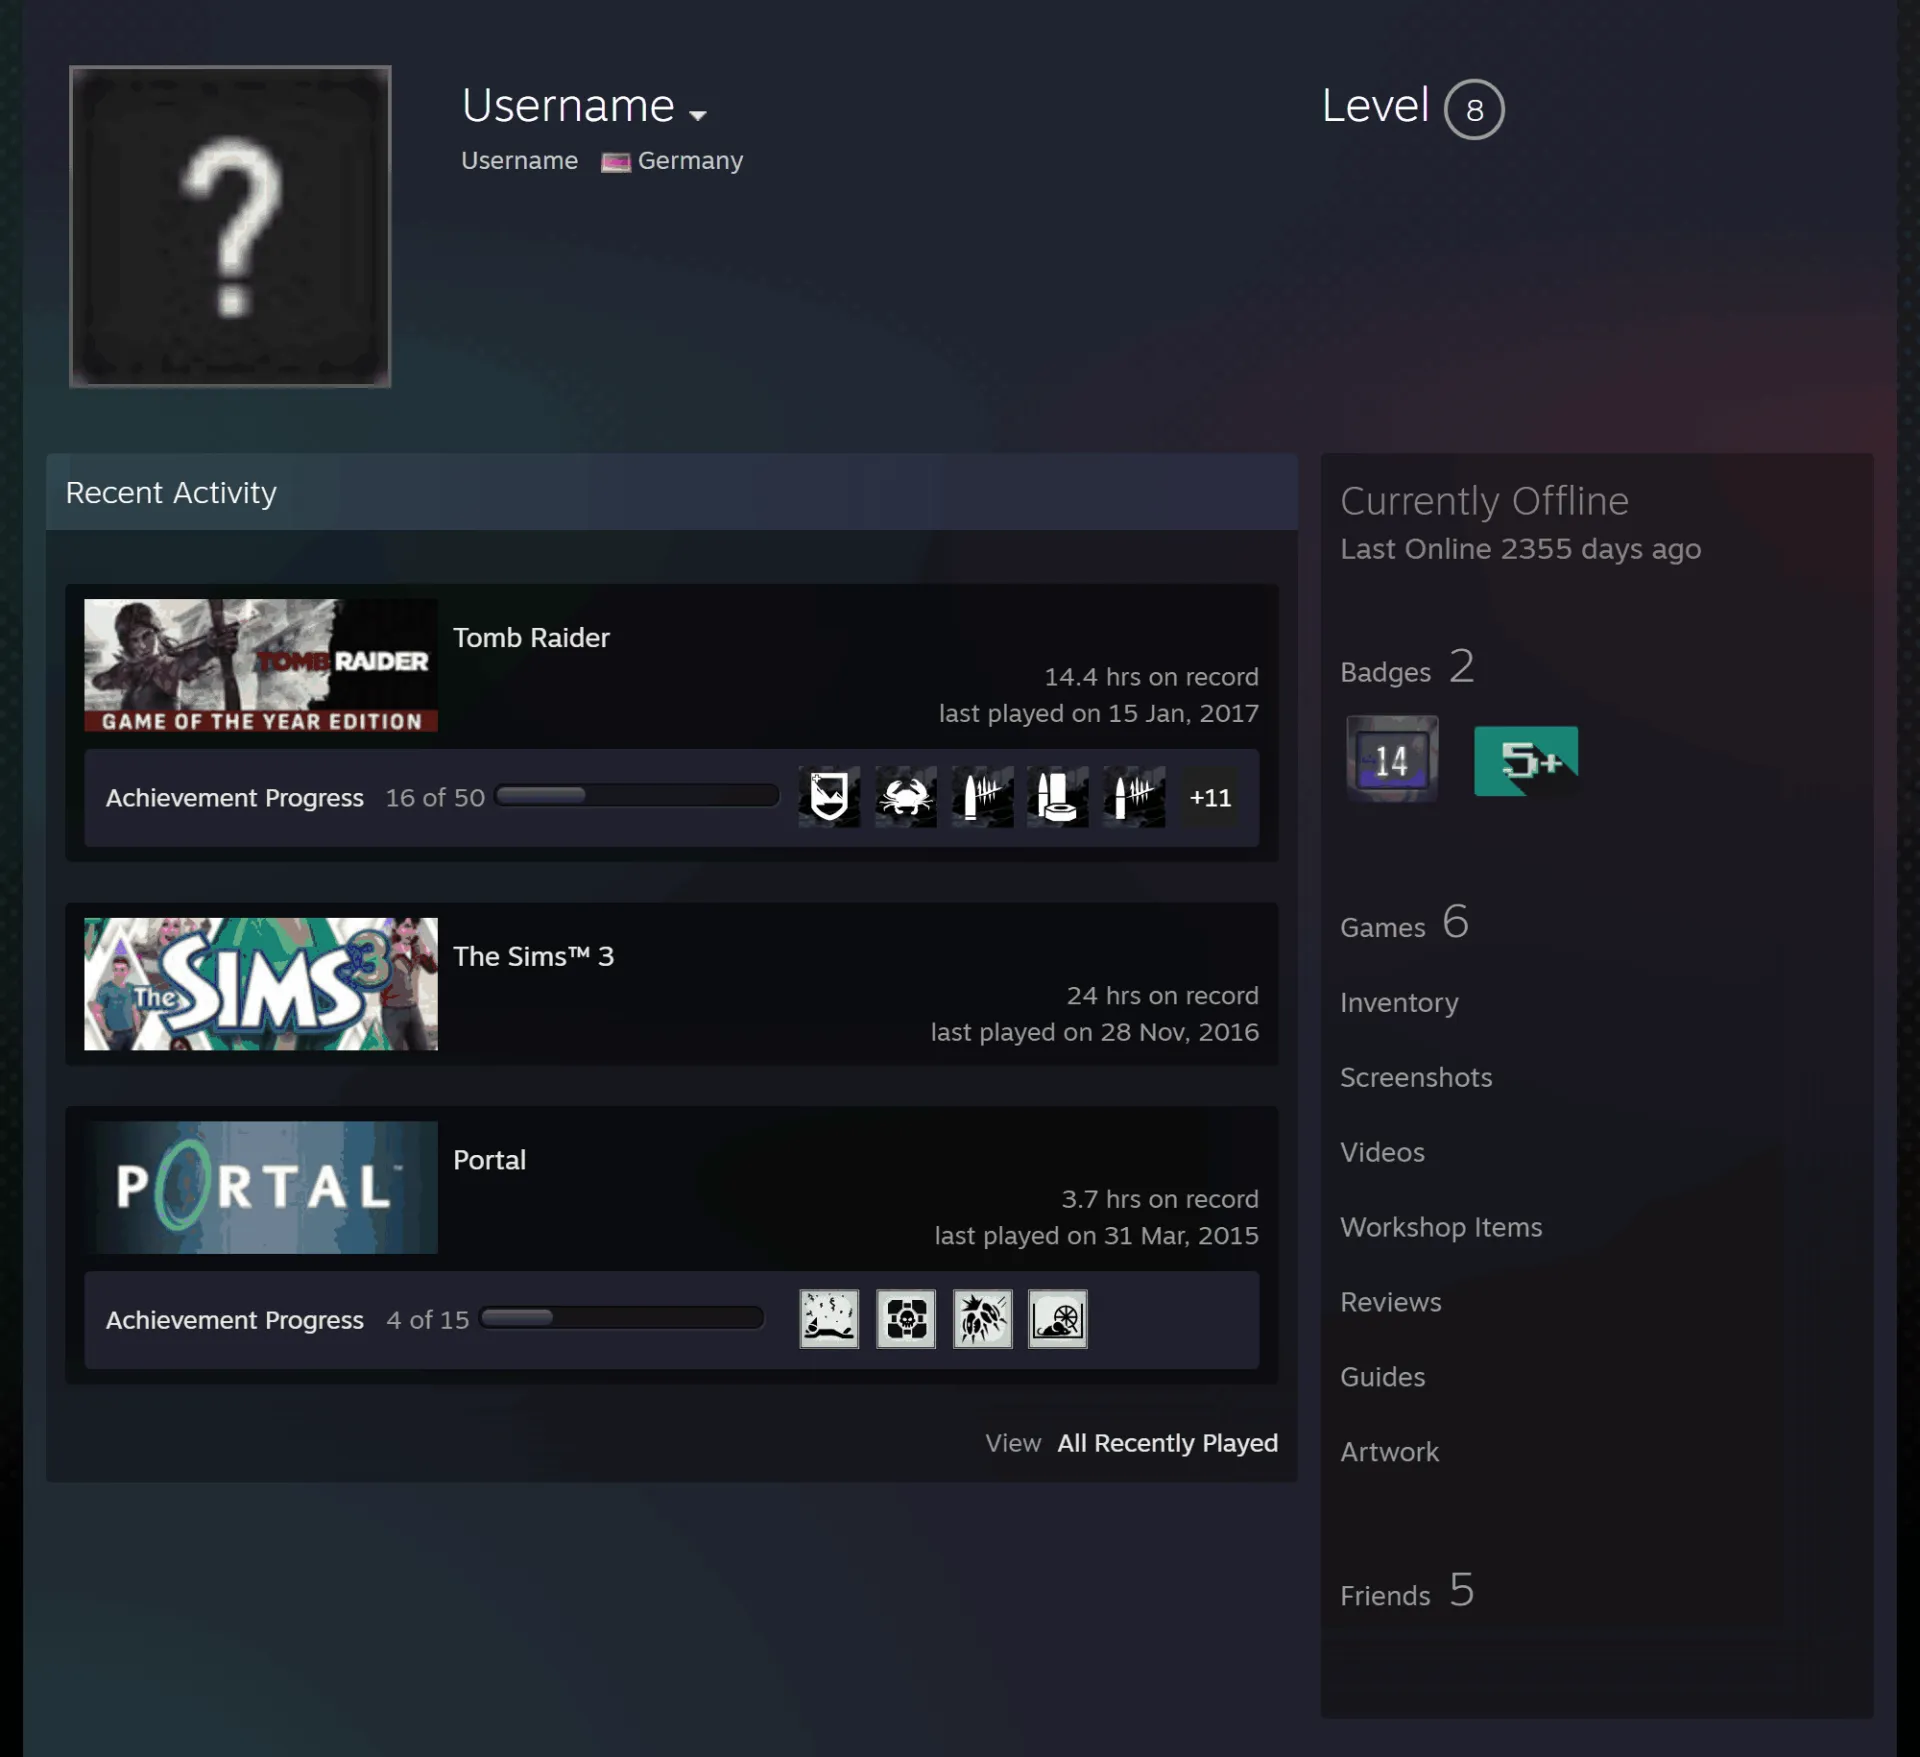Click Tomb Raider shield achievement icon
The height and width of the screenshot is (1757, 1920).
tap(829, 797)
